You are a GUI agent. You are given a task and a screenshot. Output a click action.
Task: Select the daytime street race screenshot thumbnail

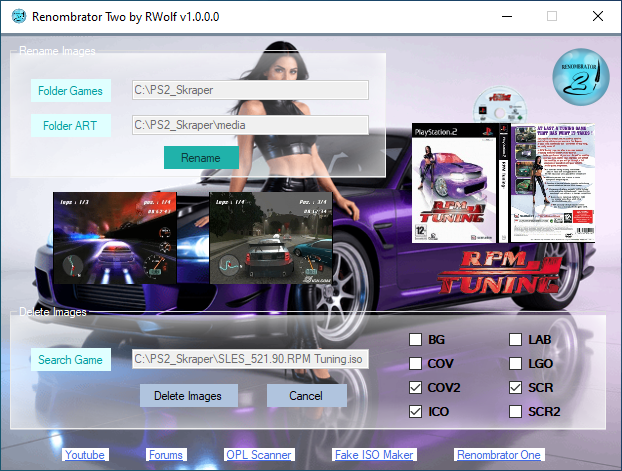271,238
